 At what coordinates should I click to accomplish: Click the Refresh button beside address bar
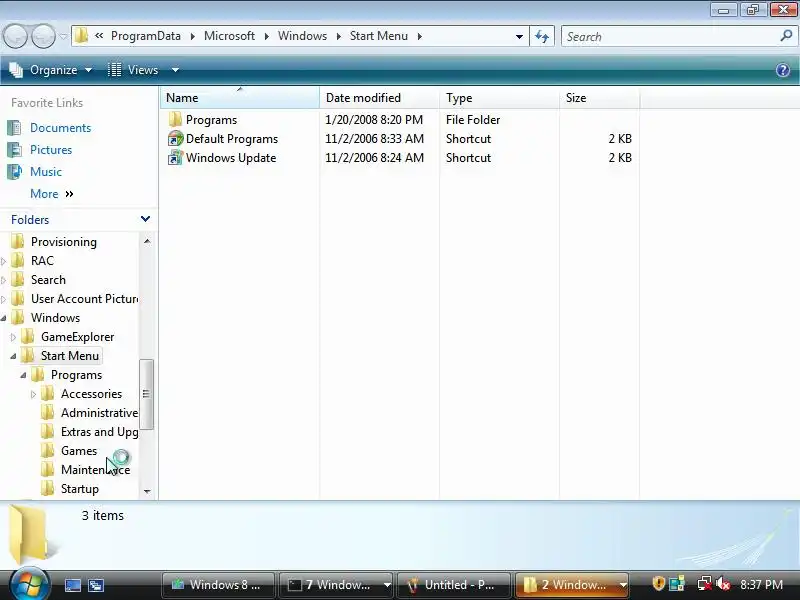(542, 36)
